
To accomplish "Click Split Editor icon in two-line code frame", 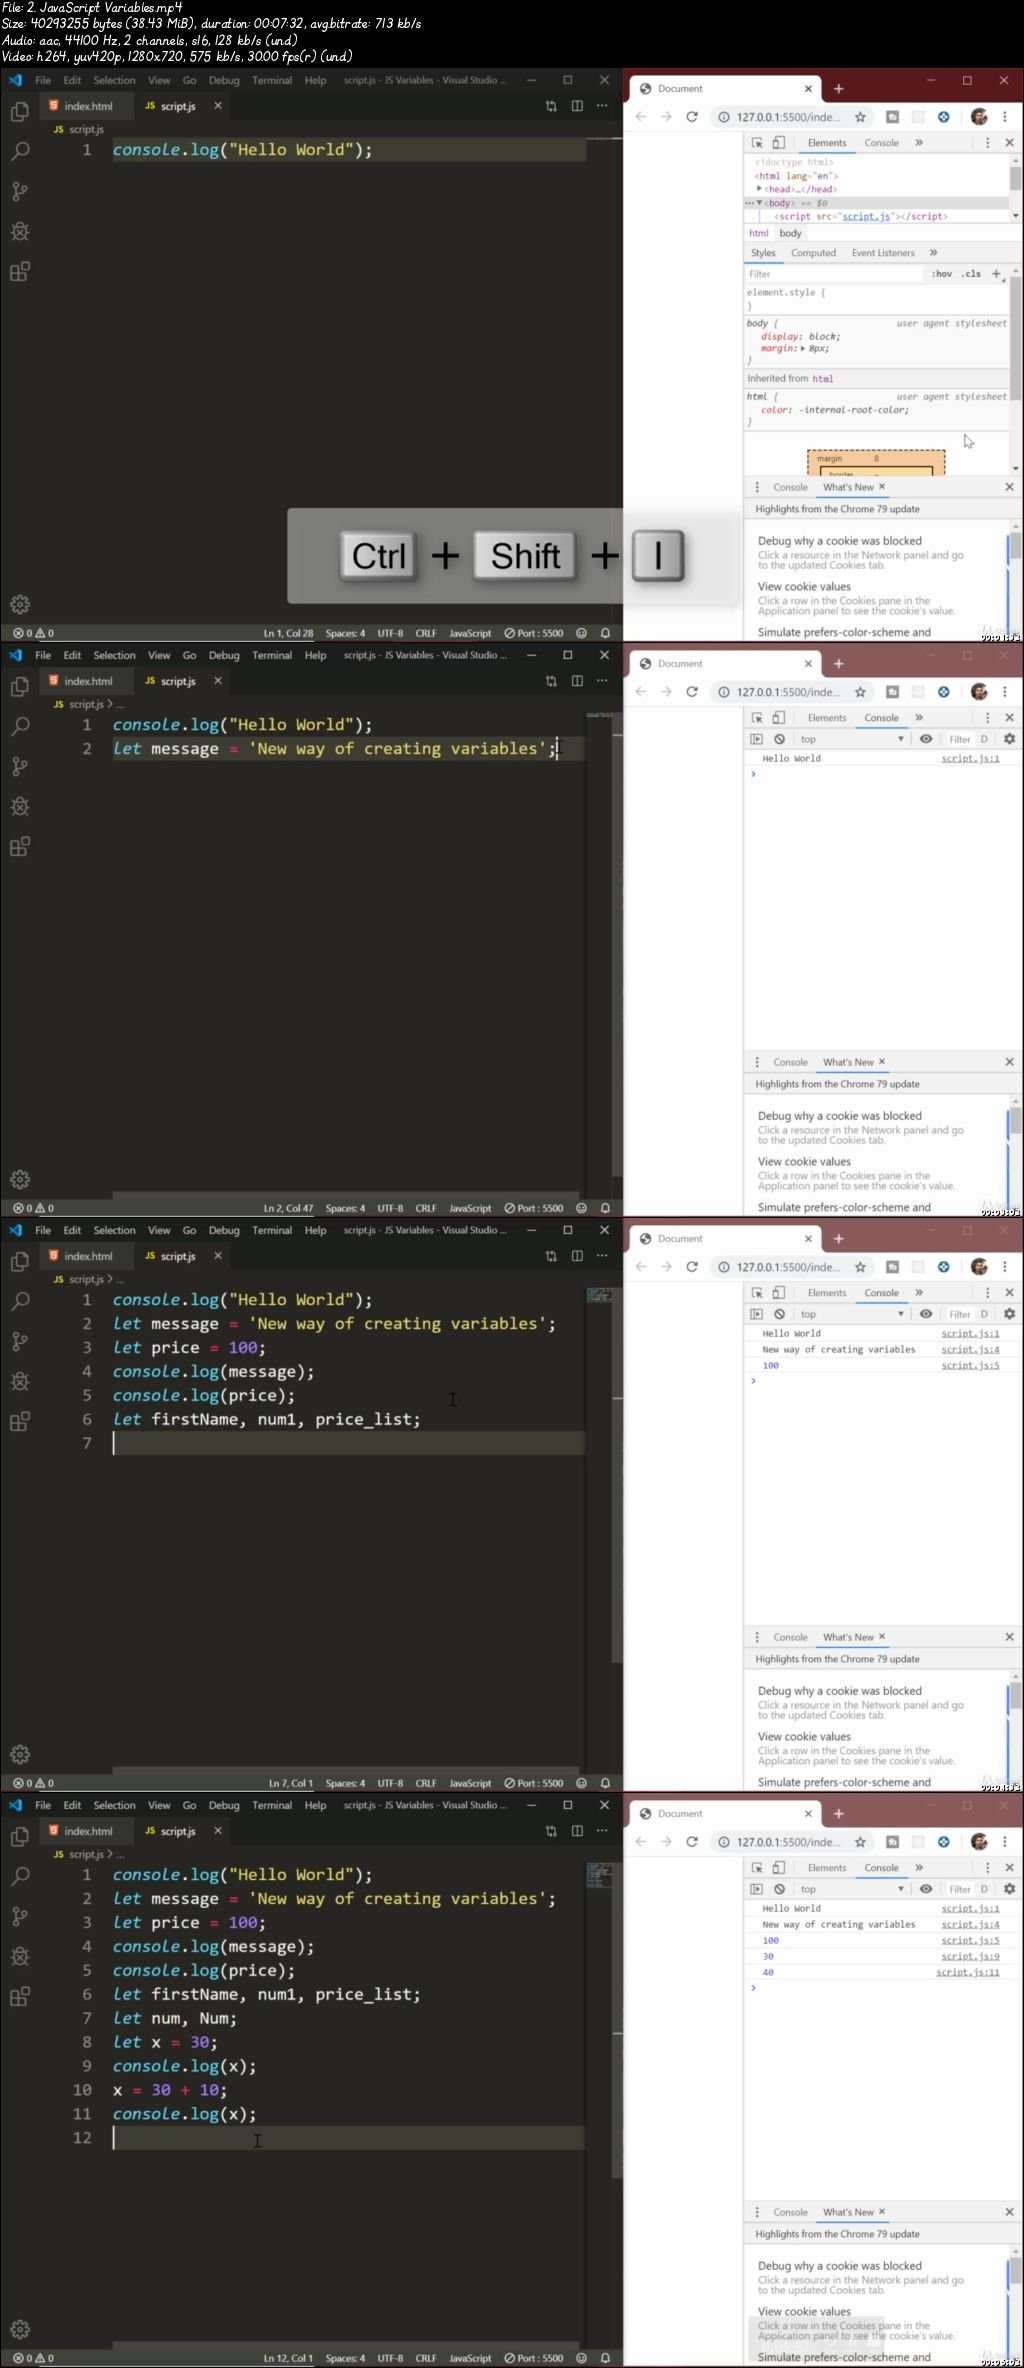I will [577, 681].
